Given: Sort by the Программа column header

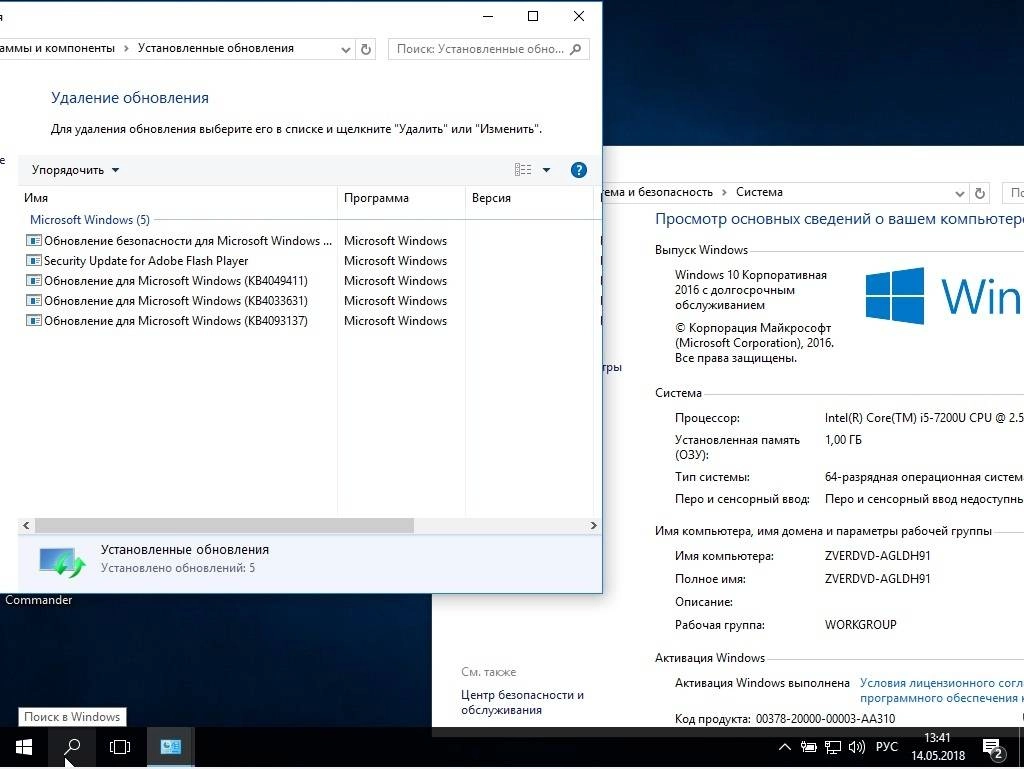Looking at the screenshot, I should [401, 198].
